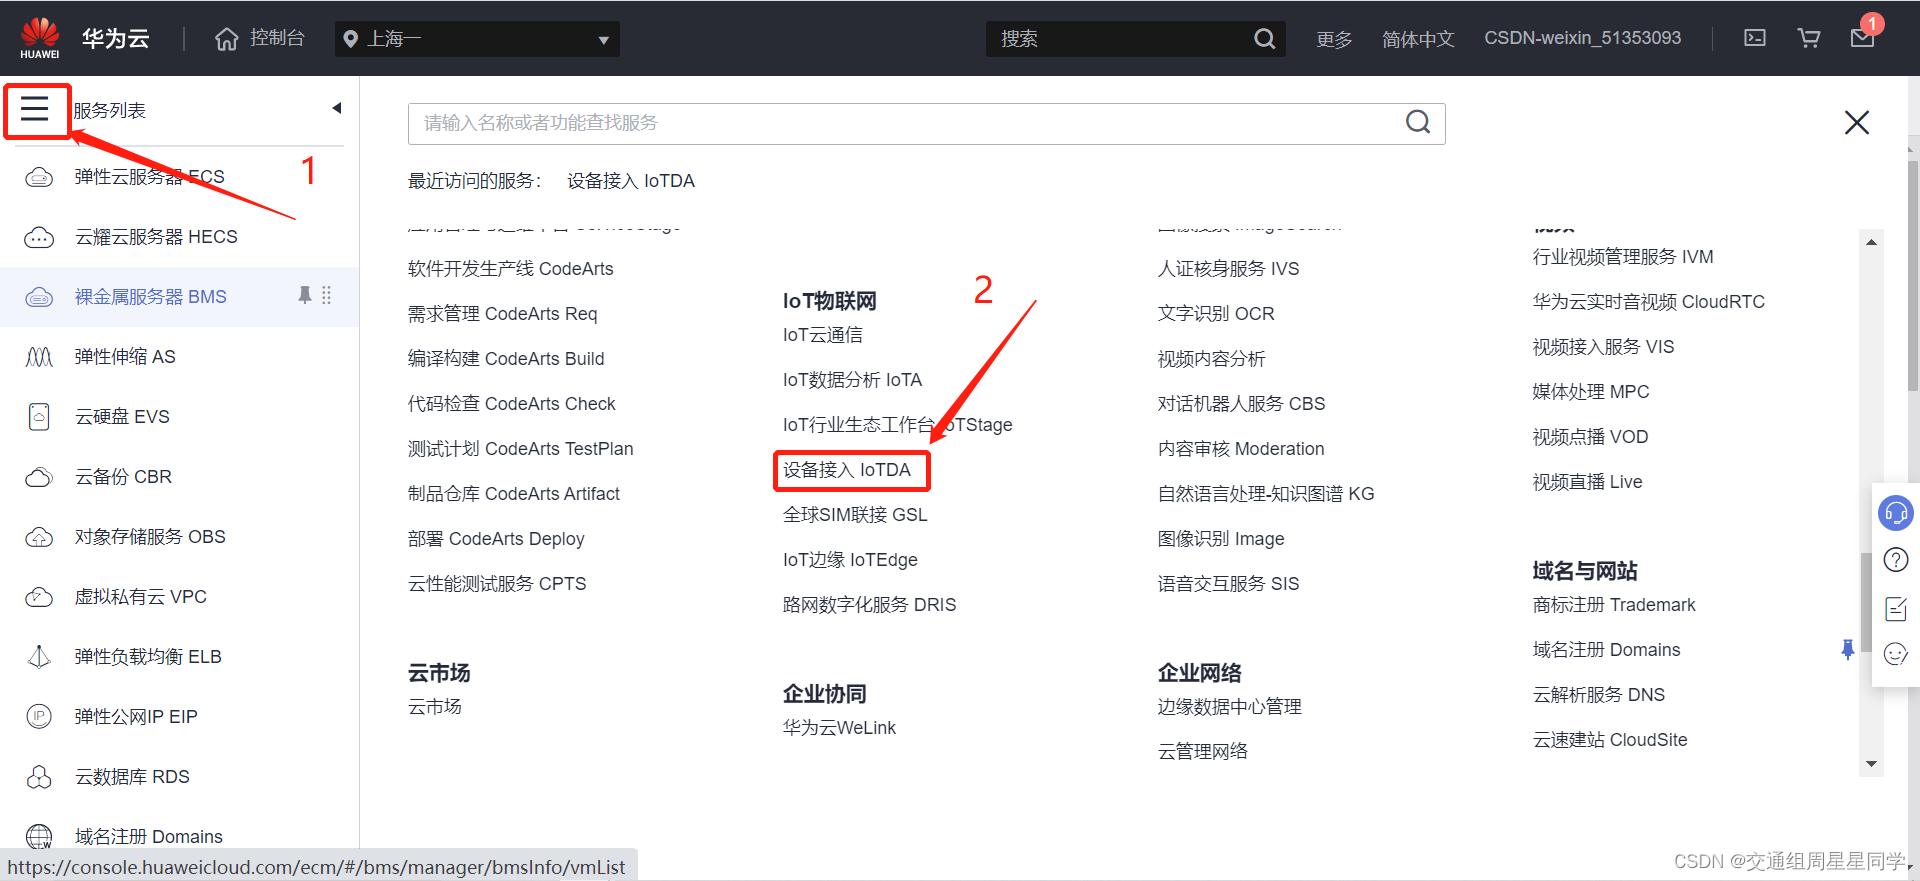The image size is (1920, 881).
Task: Open 对话机器人服务 CBS
Action: [1242, 404]
